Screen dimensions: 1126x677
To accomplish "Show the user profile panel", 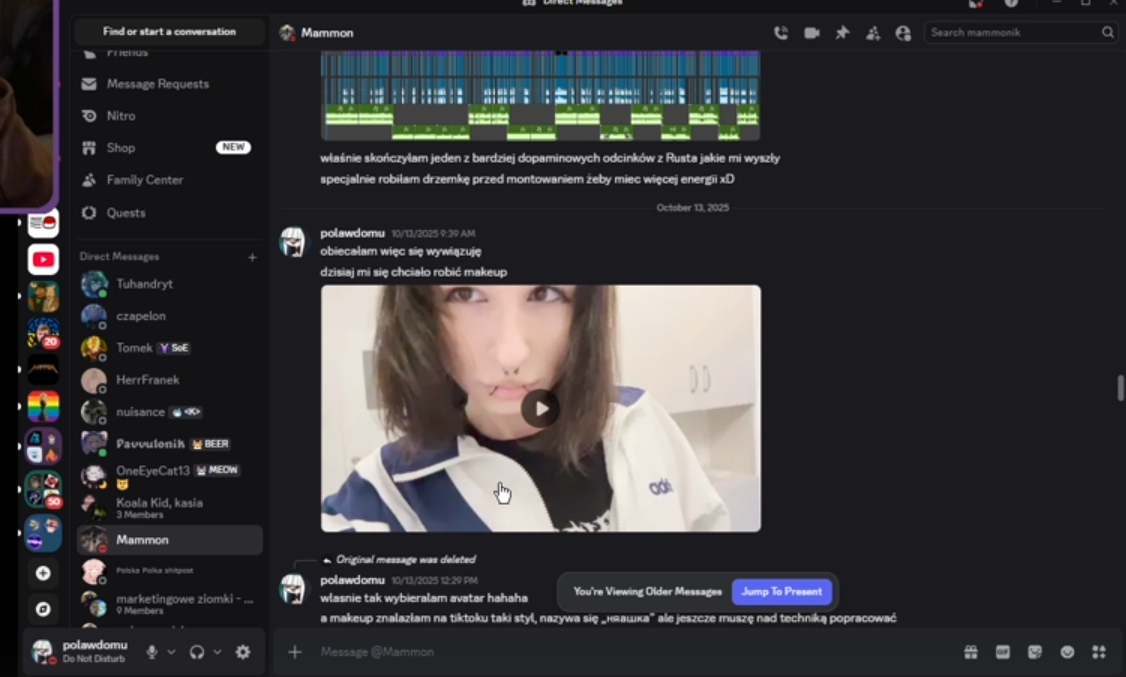I will [903, 33].
